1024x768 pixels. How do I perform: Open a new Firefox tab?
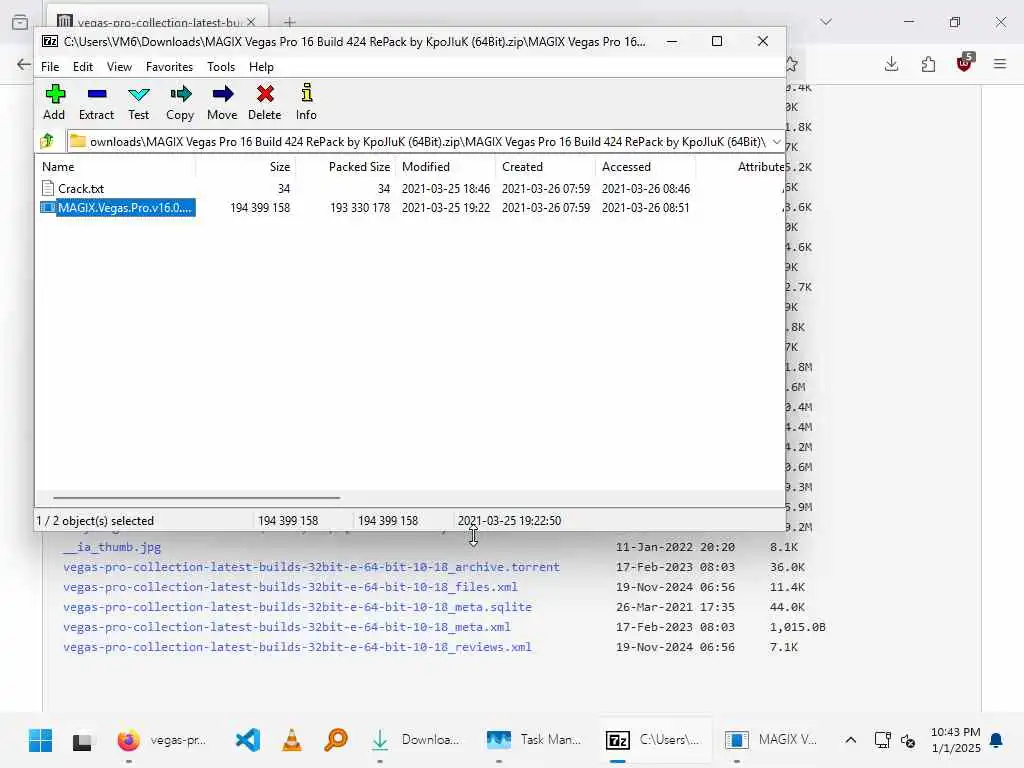(290, 22)
